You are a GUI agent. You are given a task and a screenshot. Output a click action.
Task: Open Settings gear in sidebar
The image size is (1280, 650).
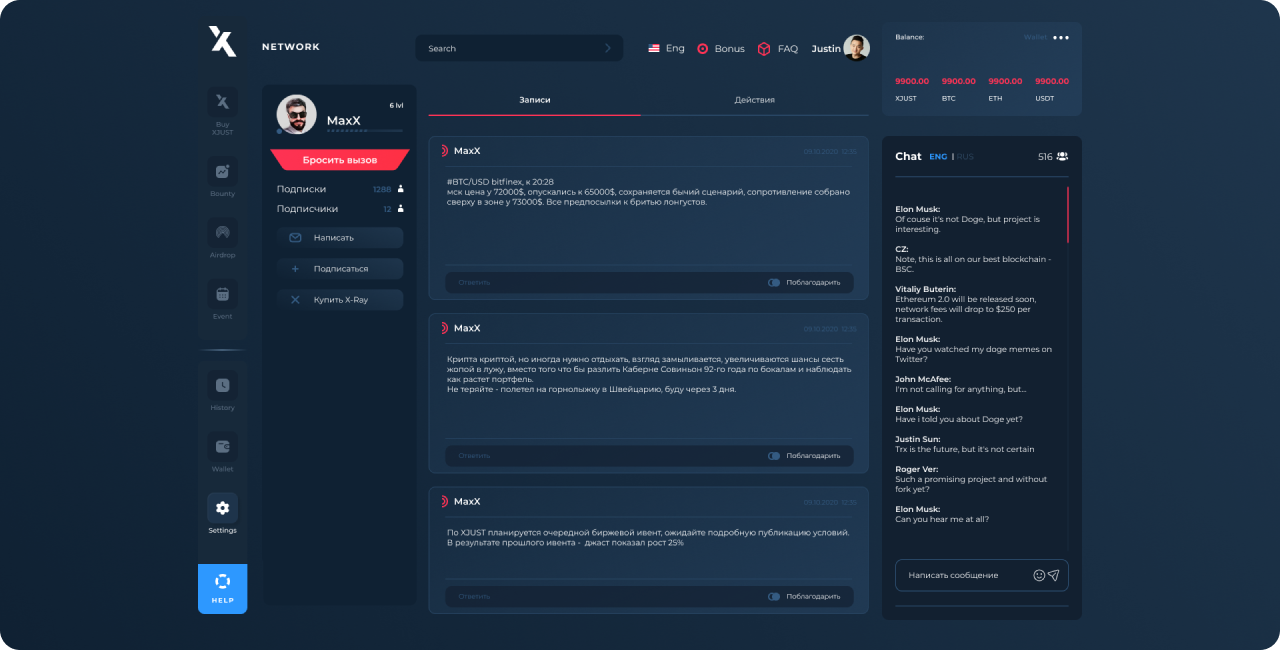222,508
